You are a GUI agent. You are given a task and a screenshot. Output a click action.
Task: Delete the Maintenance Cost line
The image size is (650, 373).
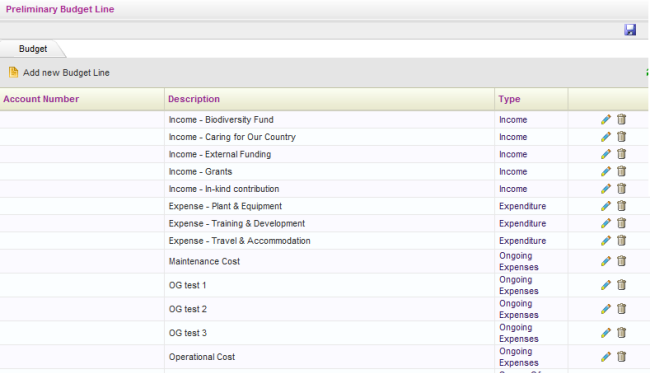pos(621,261)
